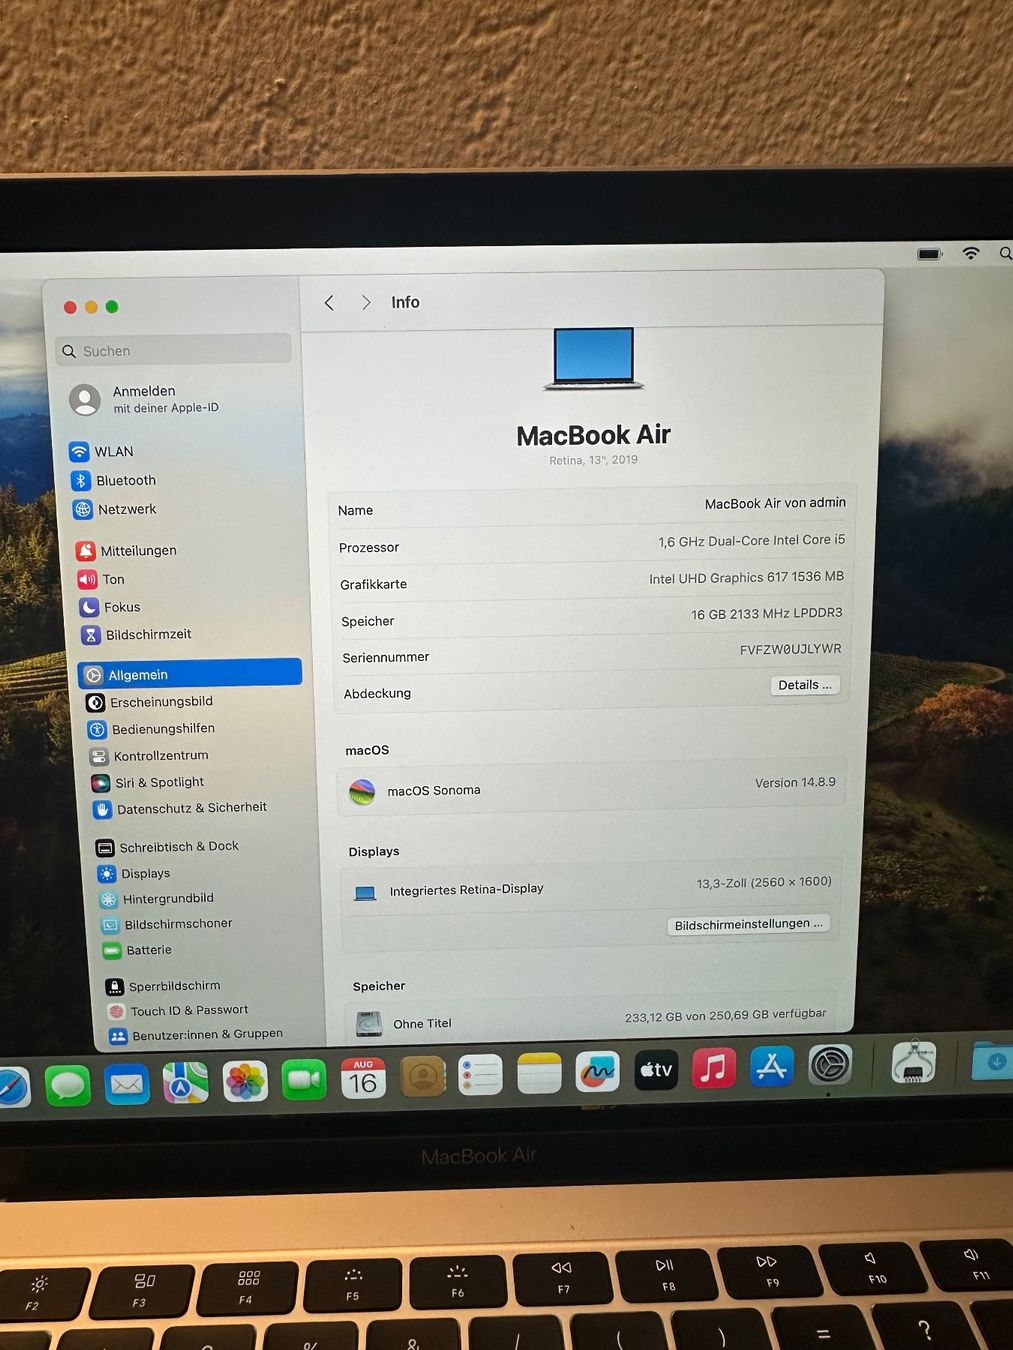Focus the Suchen search field
The width and height of the screenshot is (1013, 1350).
(174, 350)
